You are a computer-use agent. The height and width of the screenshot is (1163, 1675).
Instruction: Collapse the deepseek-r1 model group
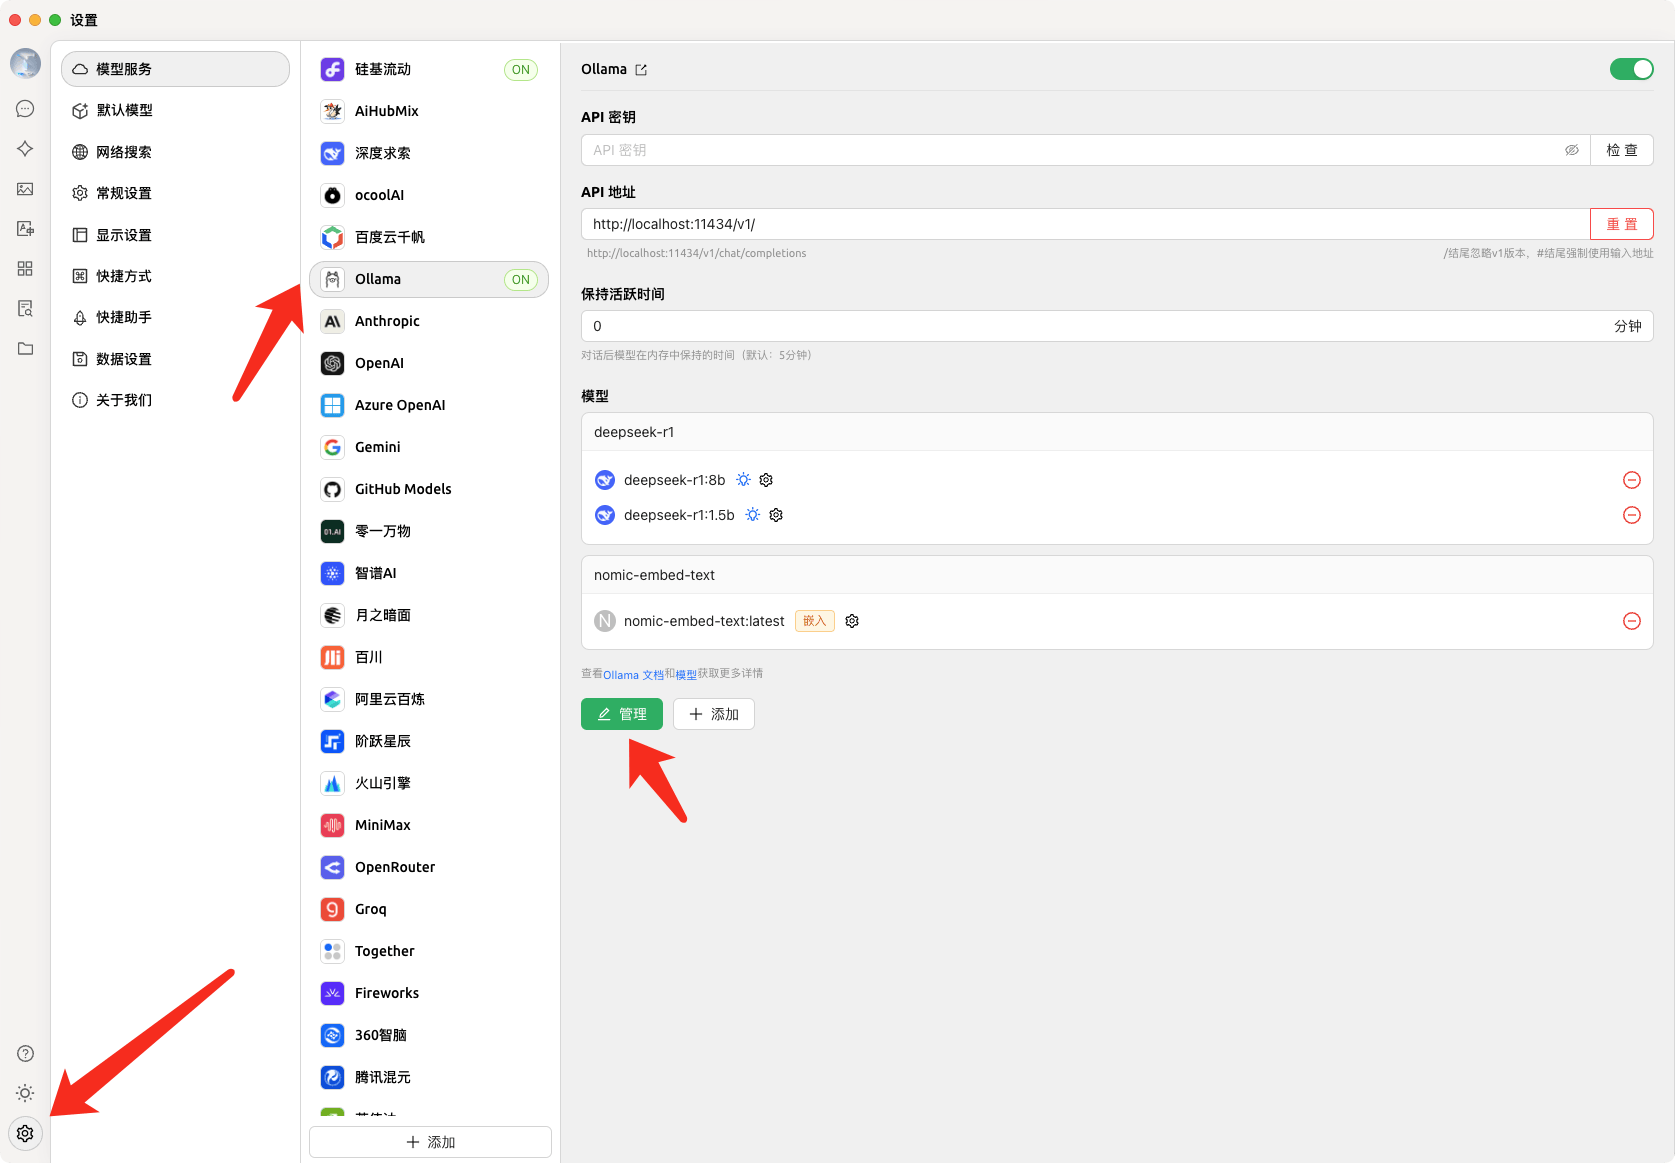pyautogui.click(x=1117, y=432)
